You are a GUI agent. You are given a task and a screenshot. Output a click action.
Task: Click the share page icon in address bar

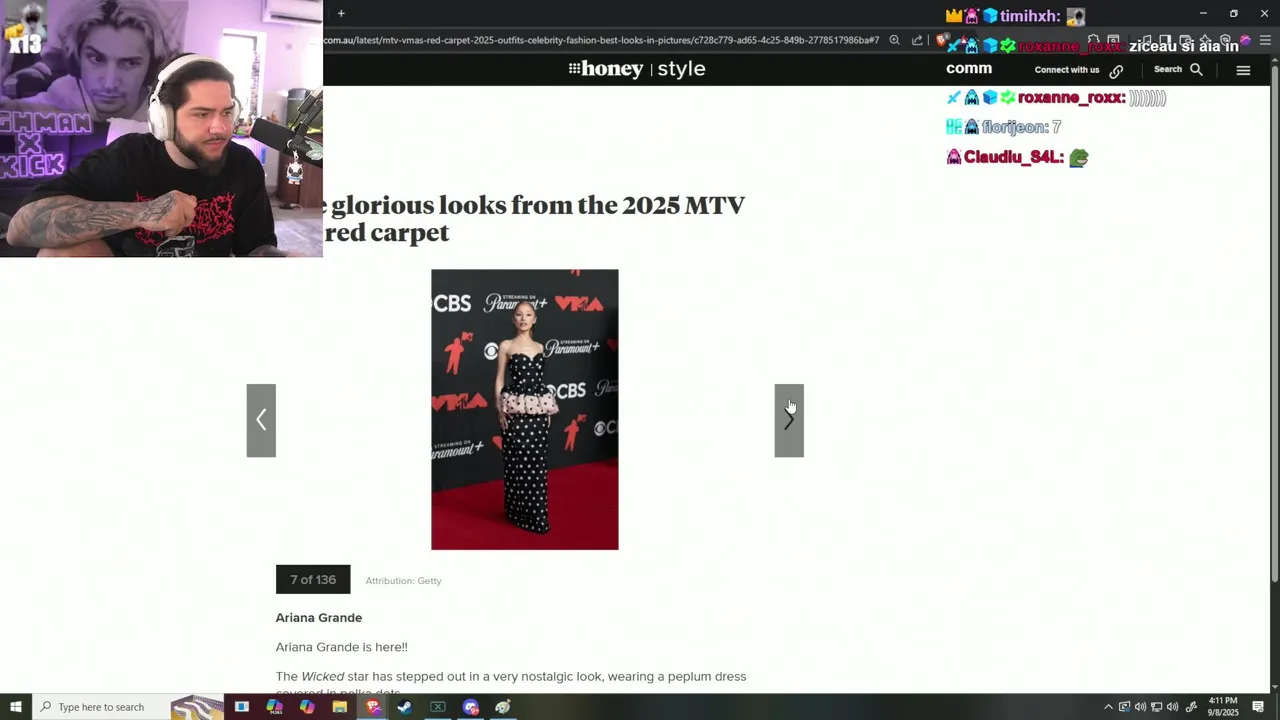917,41
